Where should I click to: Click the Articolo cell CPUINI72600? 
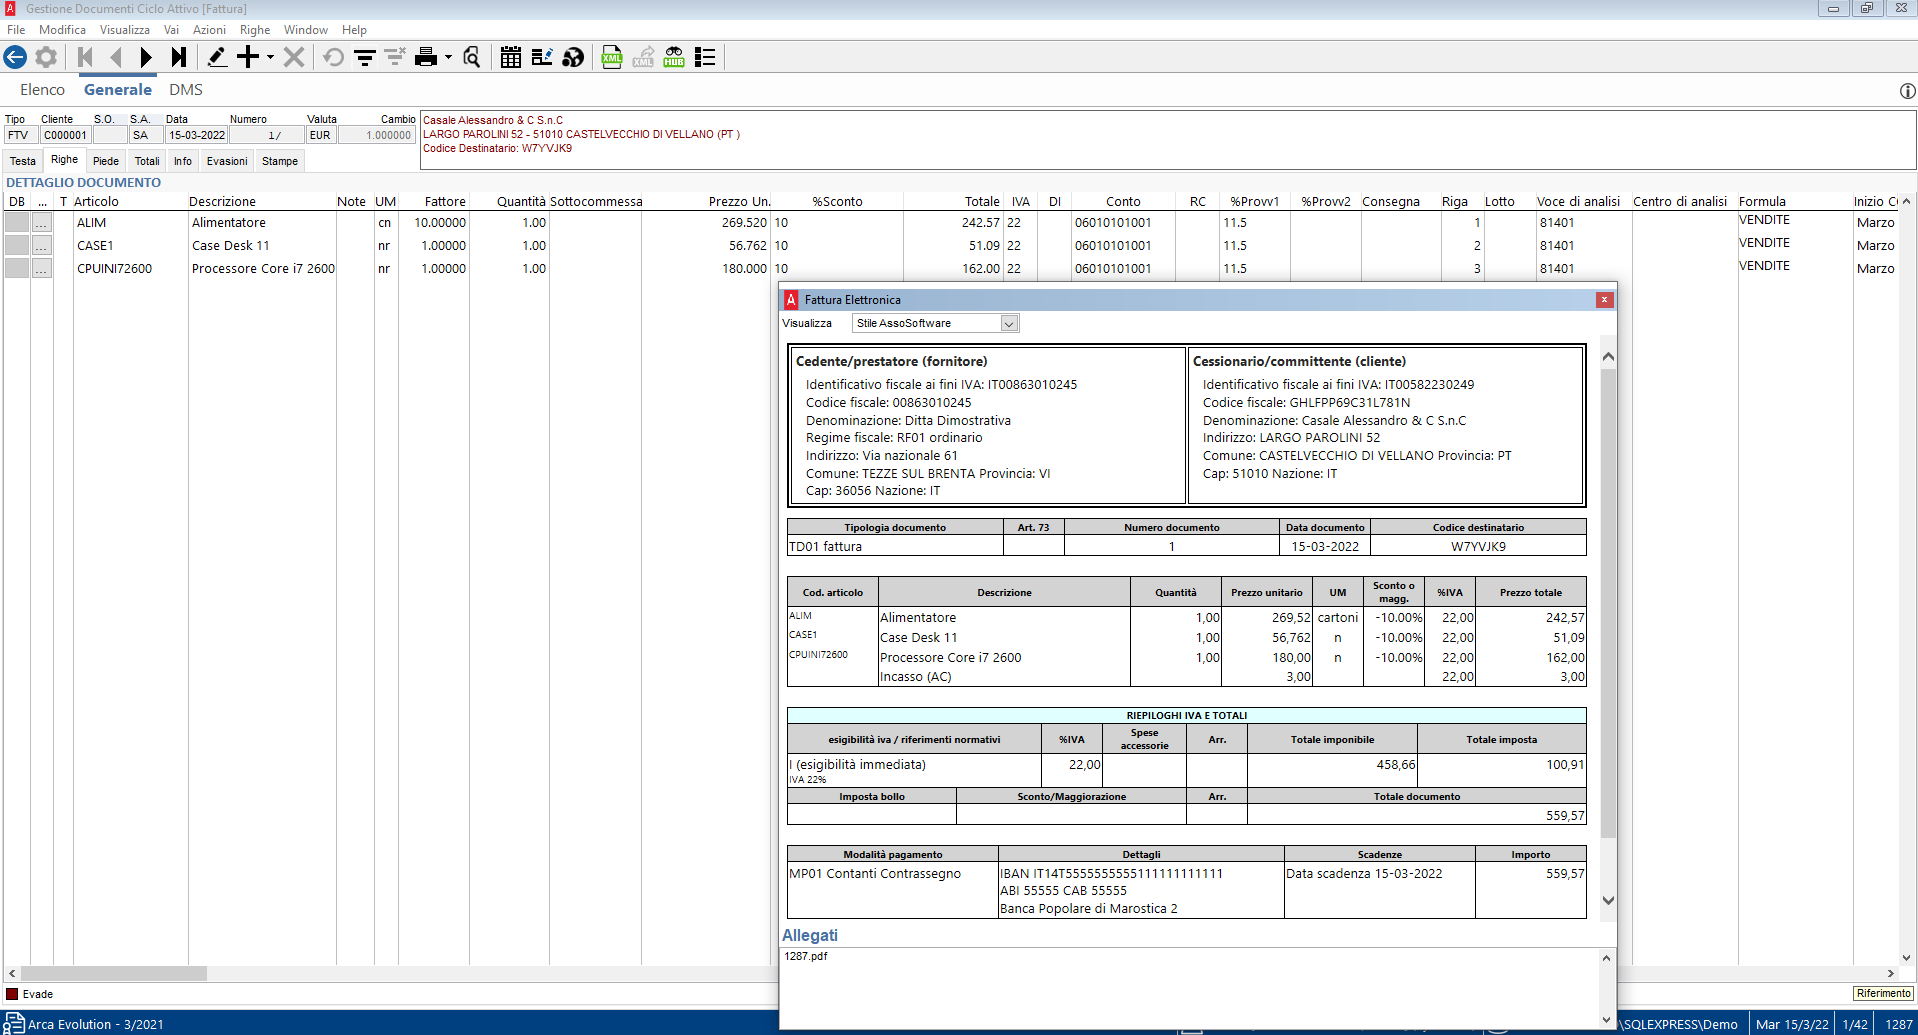(115, 269)
